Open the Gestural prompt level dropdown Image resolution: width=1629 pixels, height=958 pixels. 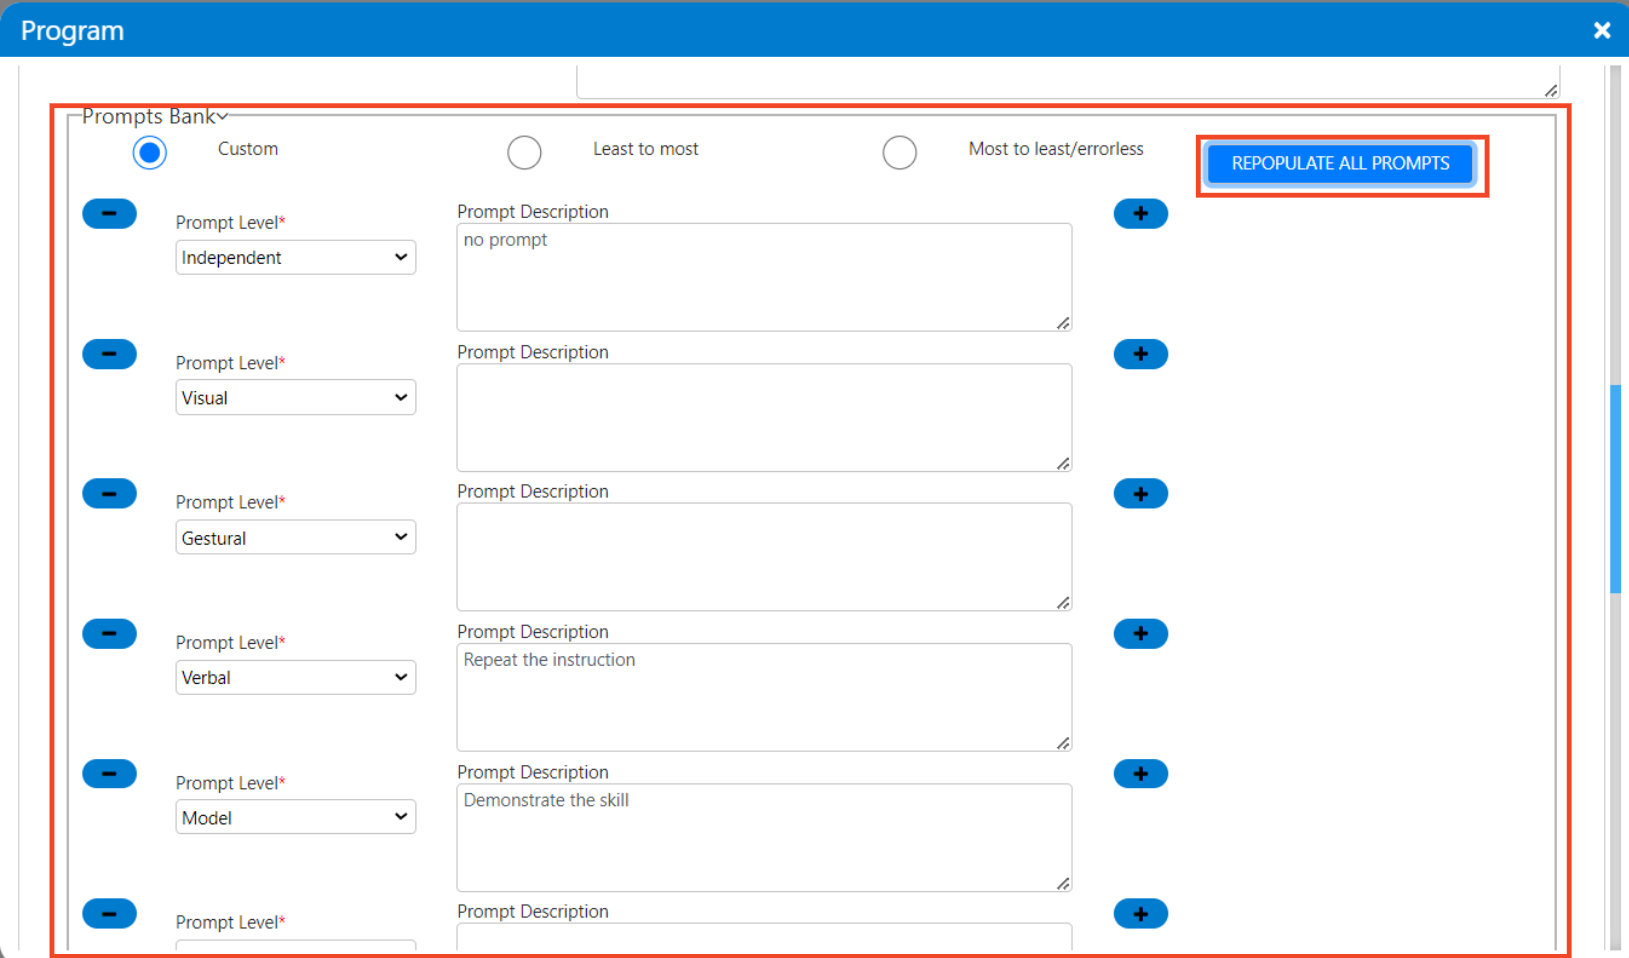[x=295, y=537]
